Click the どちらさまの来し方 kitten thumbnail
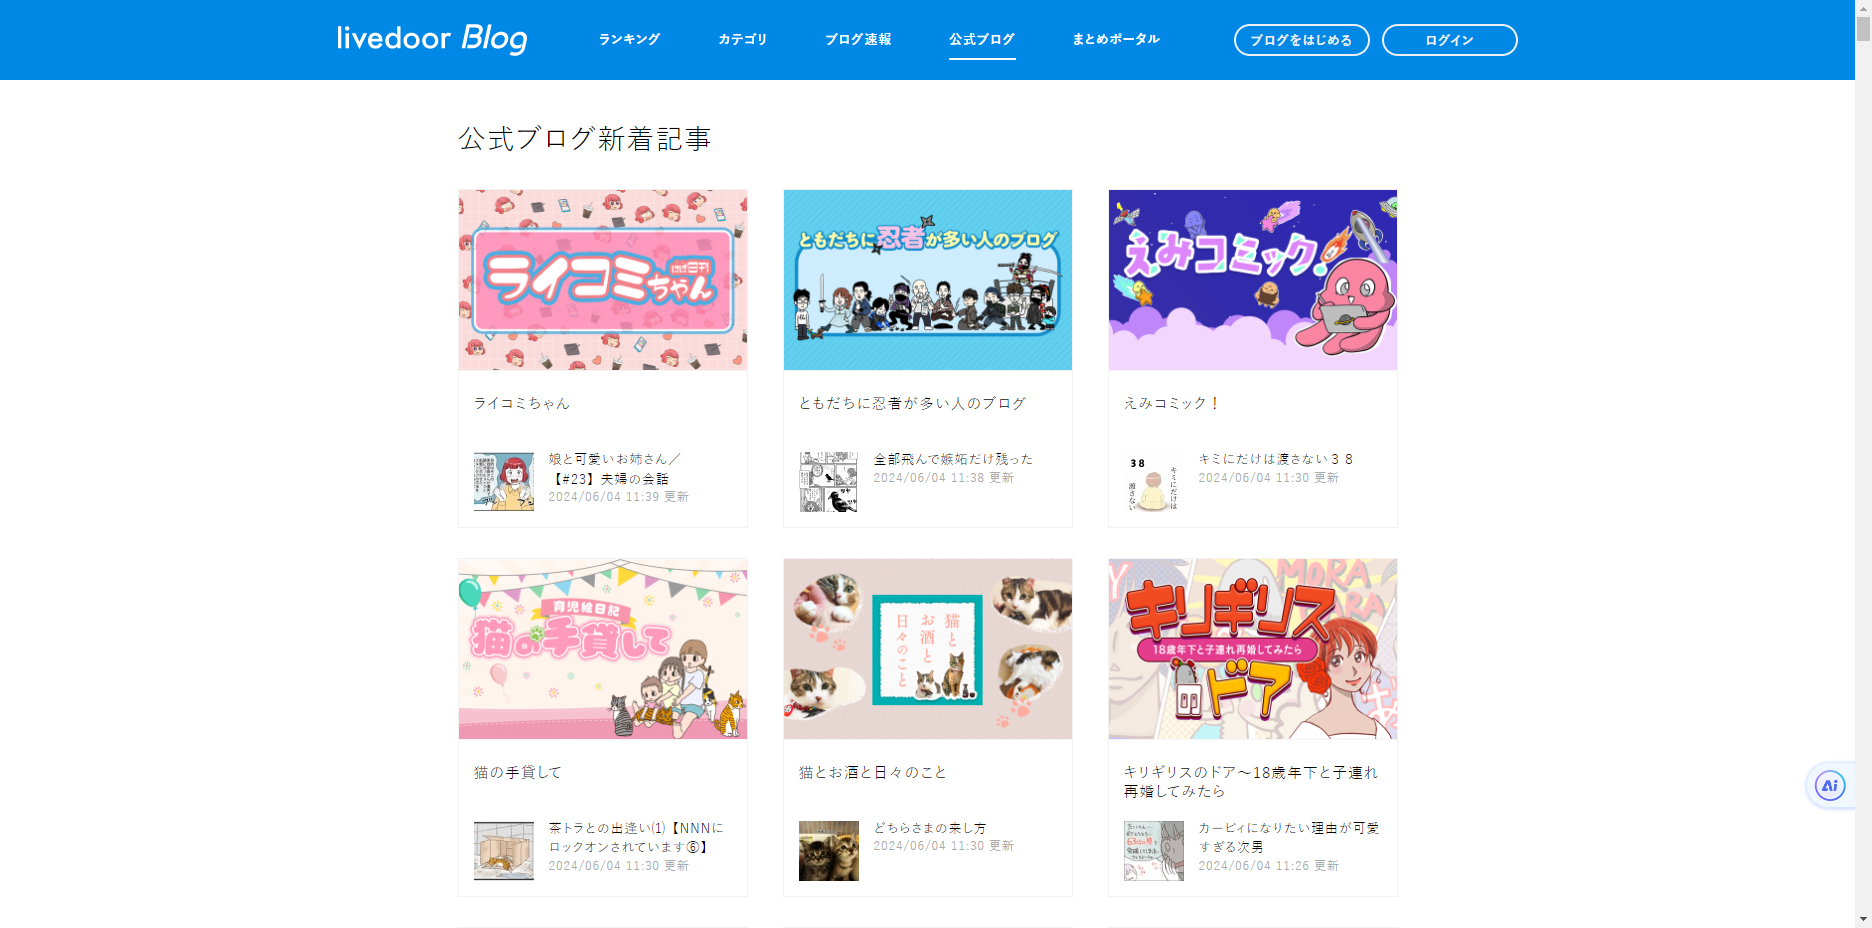1872x928 pixels. [829, 851]
